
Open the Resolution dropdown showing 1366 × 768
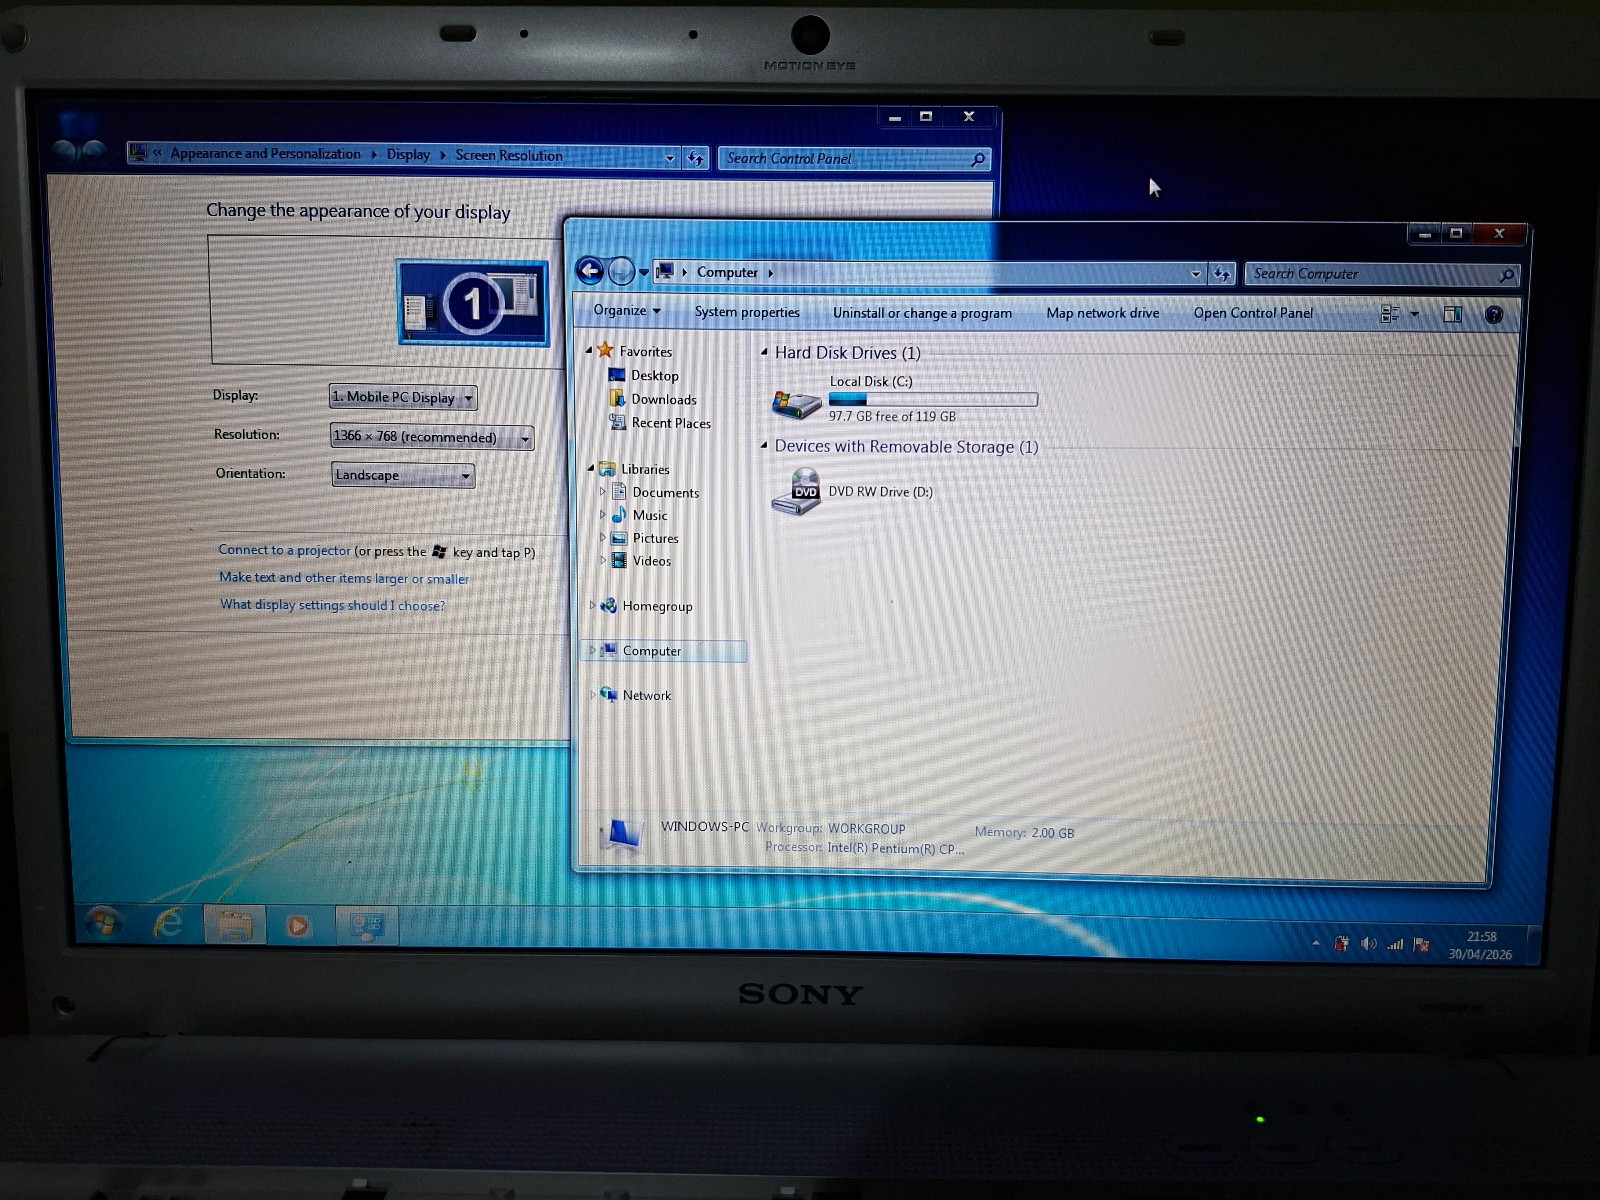[x=432, y=437]
